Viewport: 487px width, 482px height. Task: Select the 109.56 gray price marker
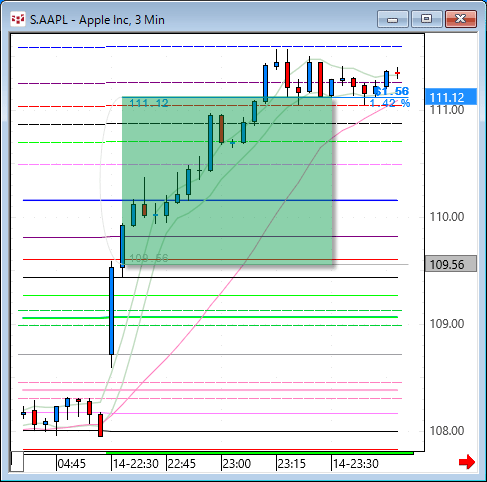[x=451, y=264]
